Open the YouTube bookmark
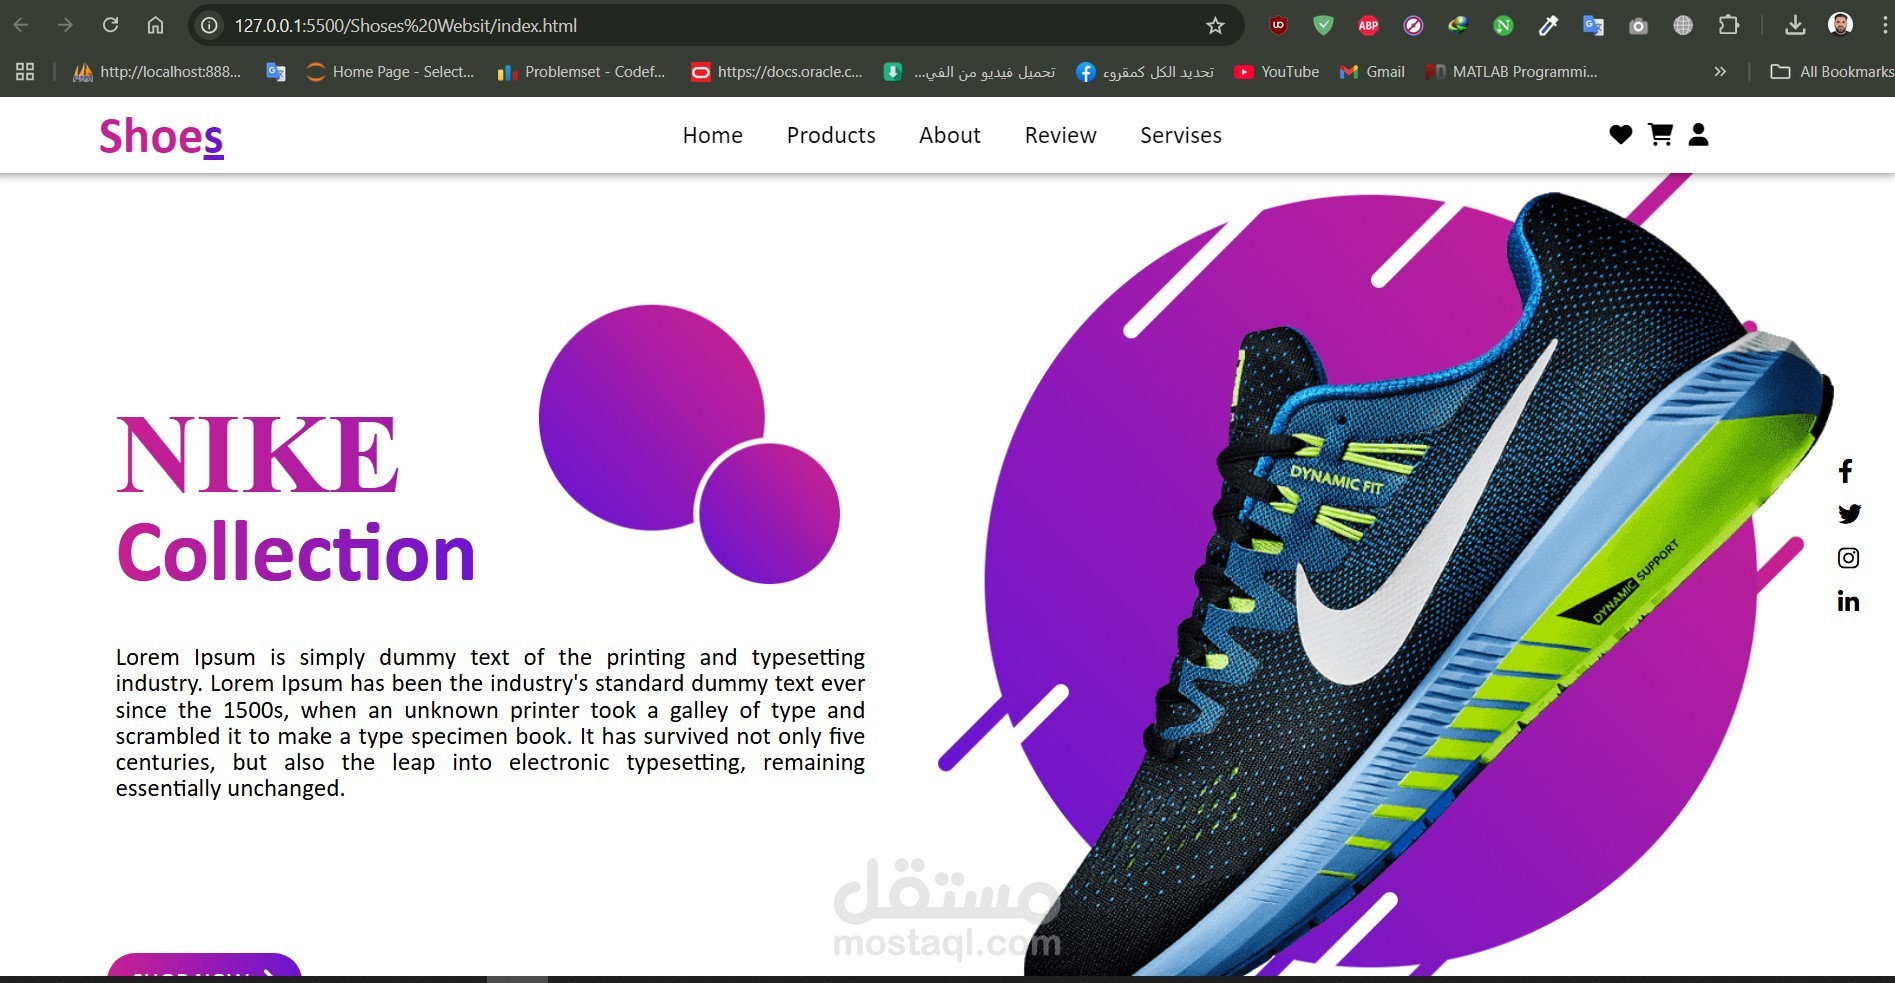 tap(1277, 71)
